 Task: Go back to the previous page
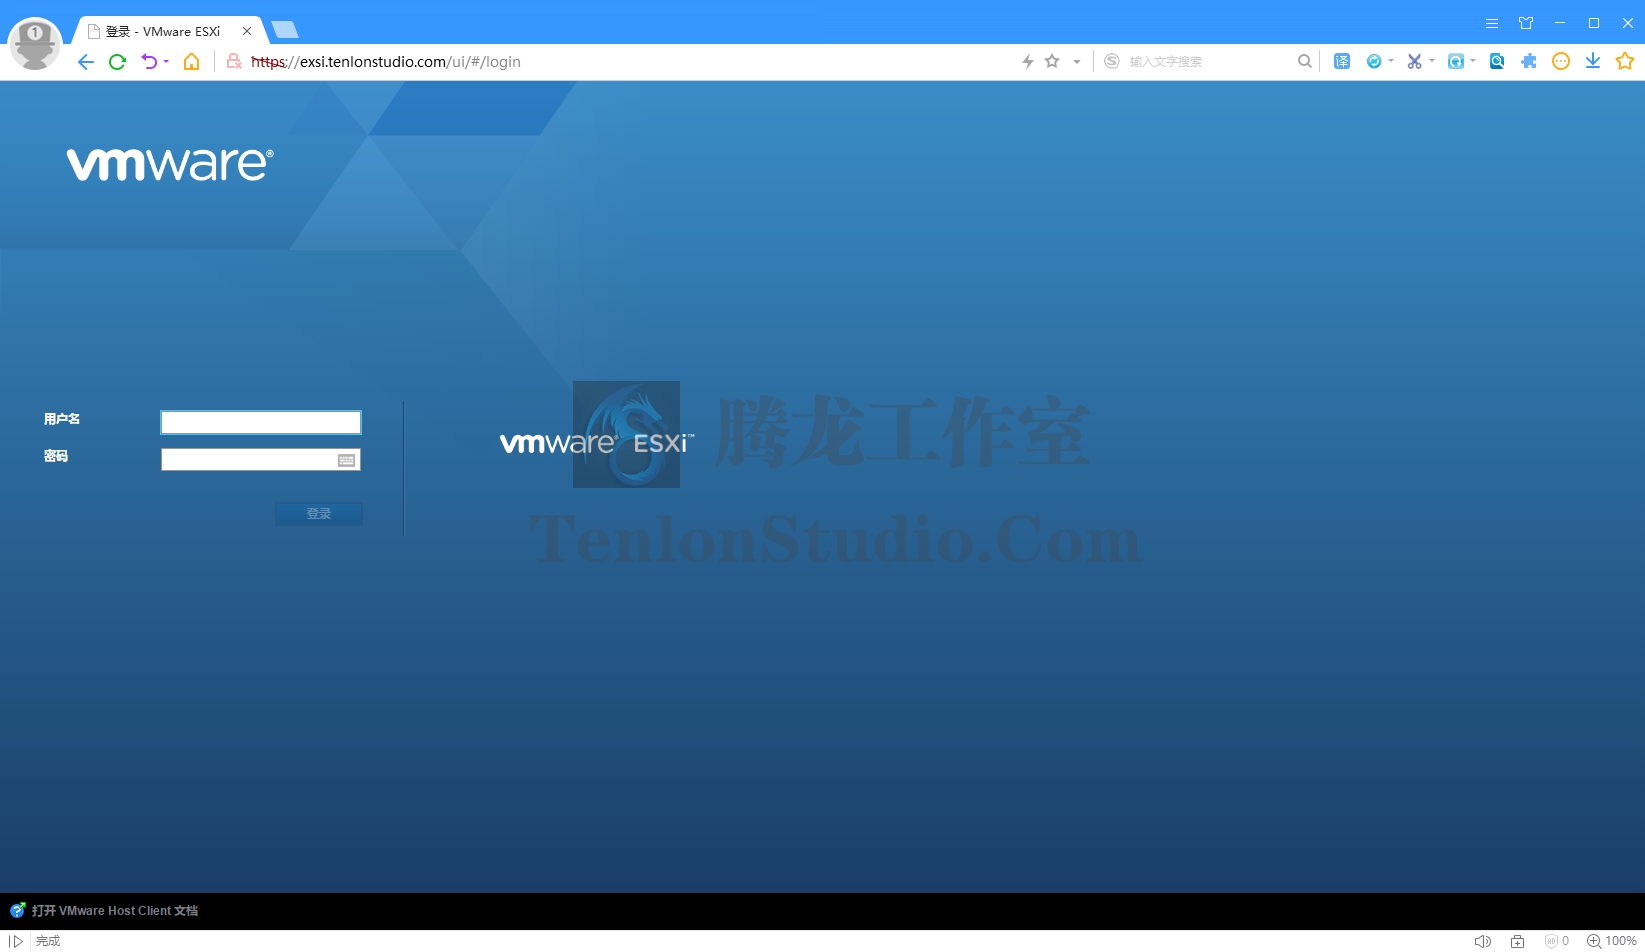tap(86, 62)
